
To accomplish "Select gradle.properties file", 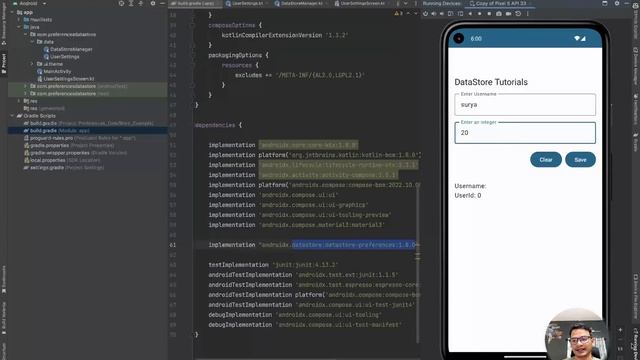I will tap(69, 145).
